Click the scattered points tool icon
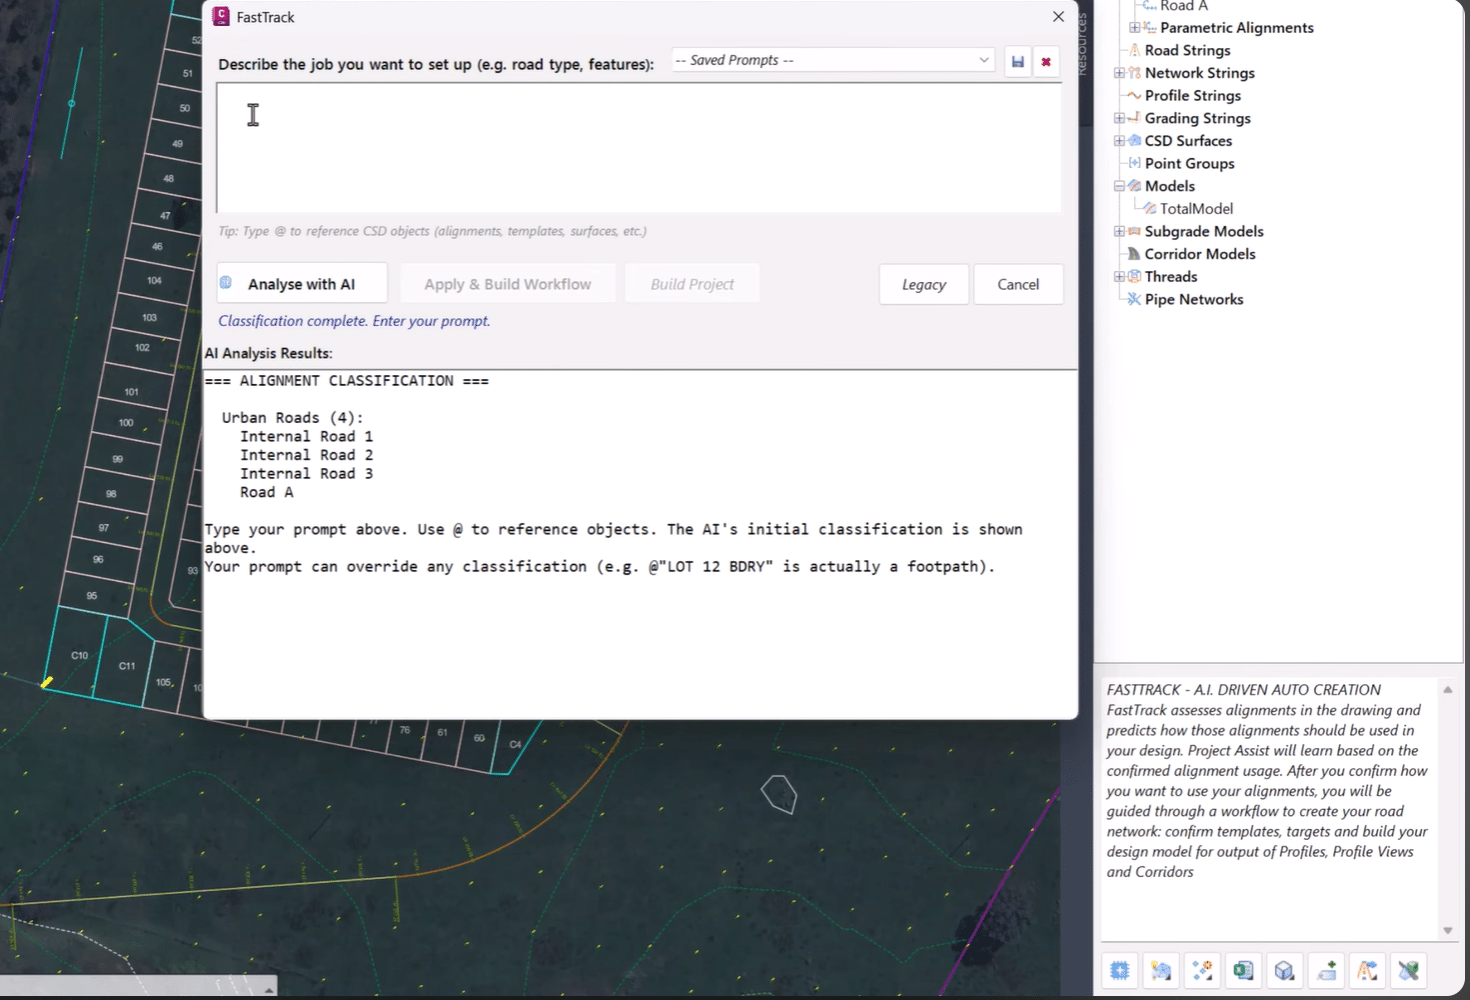 pyautogui.click(x=1202, y=970)
